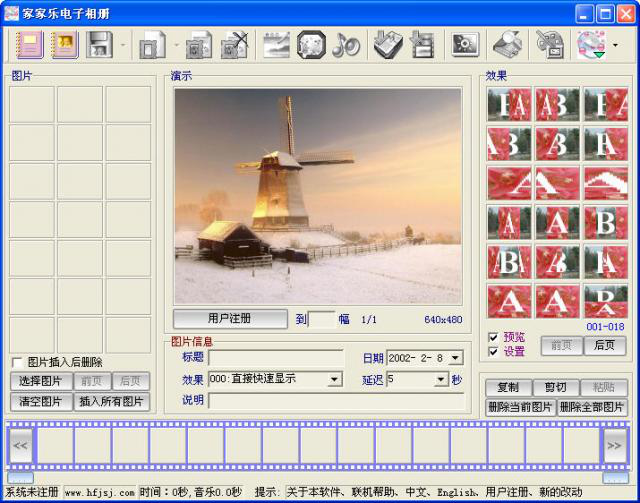
Task: Click the crossed-out picture delete icon
Action: point(234,45)
